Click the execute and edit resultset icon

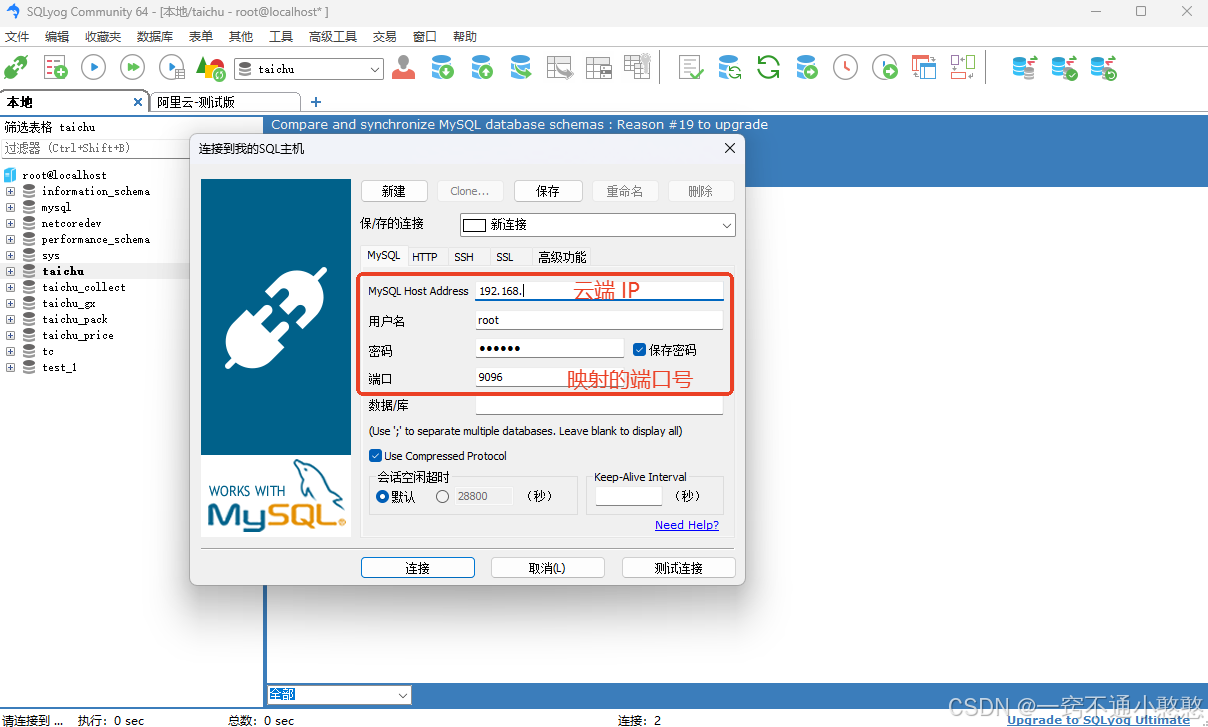coord(172,67)
